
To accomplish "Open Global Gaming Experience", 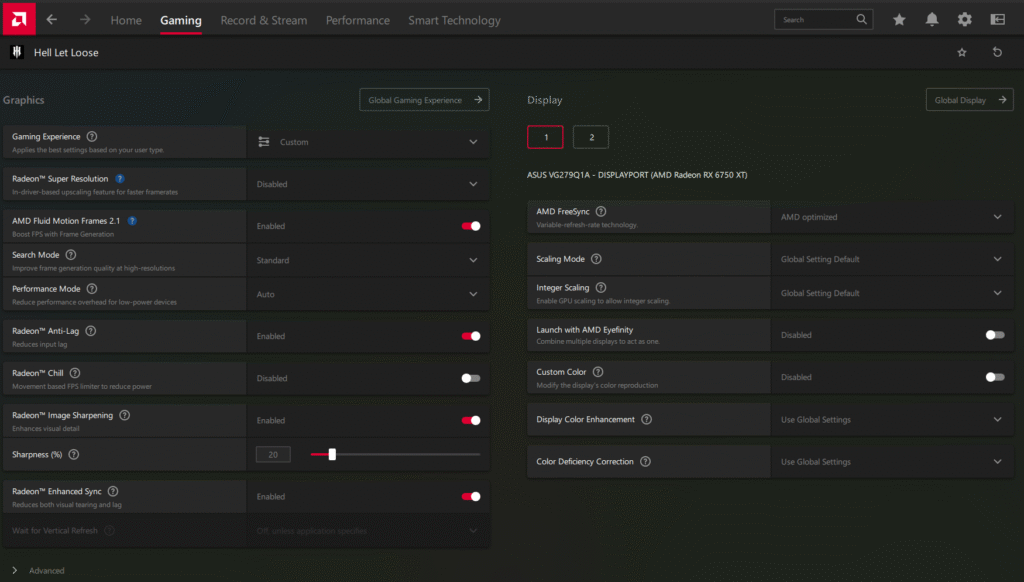I will (424, 100).
